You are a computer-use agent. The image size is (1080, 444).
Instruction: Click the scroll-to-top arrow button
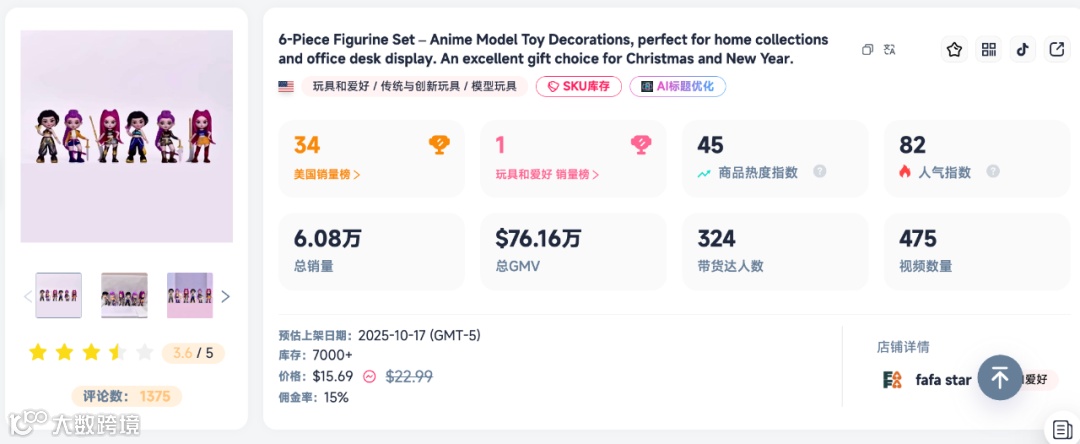999,378
